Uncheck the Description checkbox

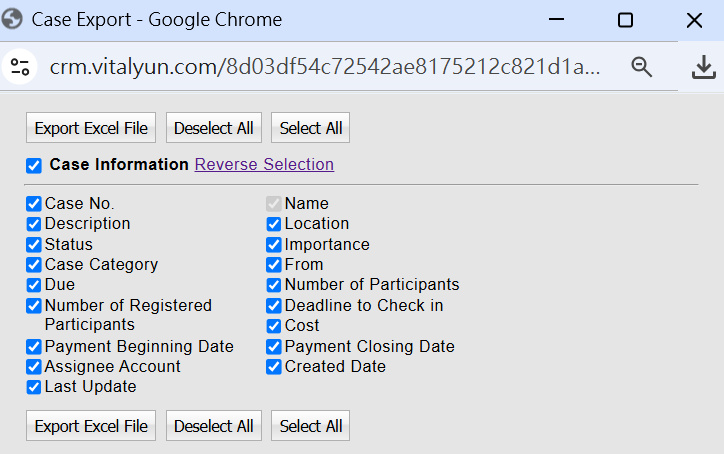click(34, 224)
